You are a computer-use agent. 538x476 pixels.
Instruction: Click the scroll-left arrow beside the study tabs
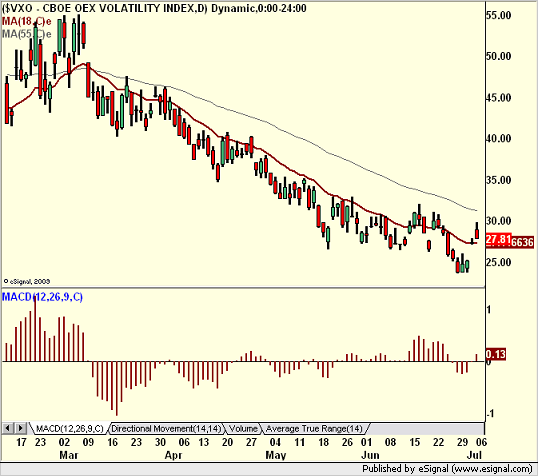[8, 428]
